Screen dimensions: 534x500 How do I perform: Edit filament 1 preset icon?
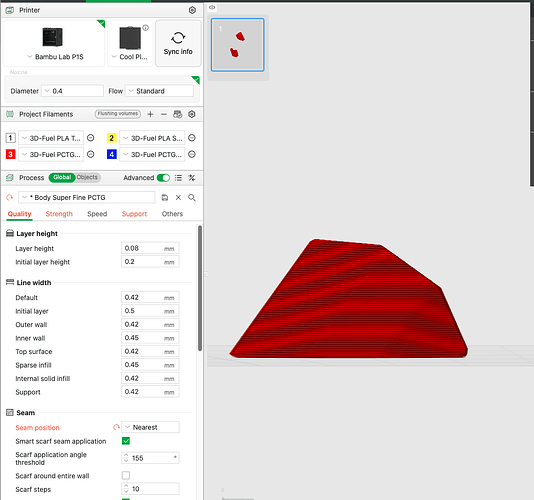pos(91,138)
